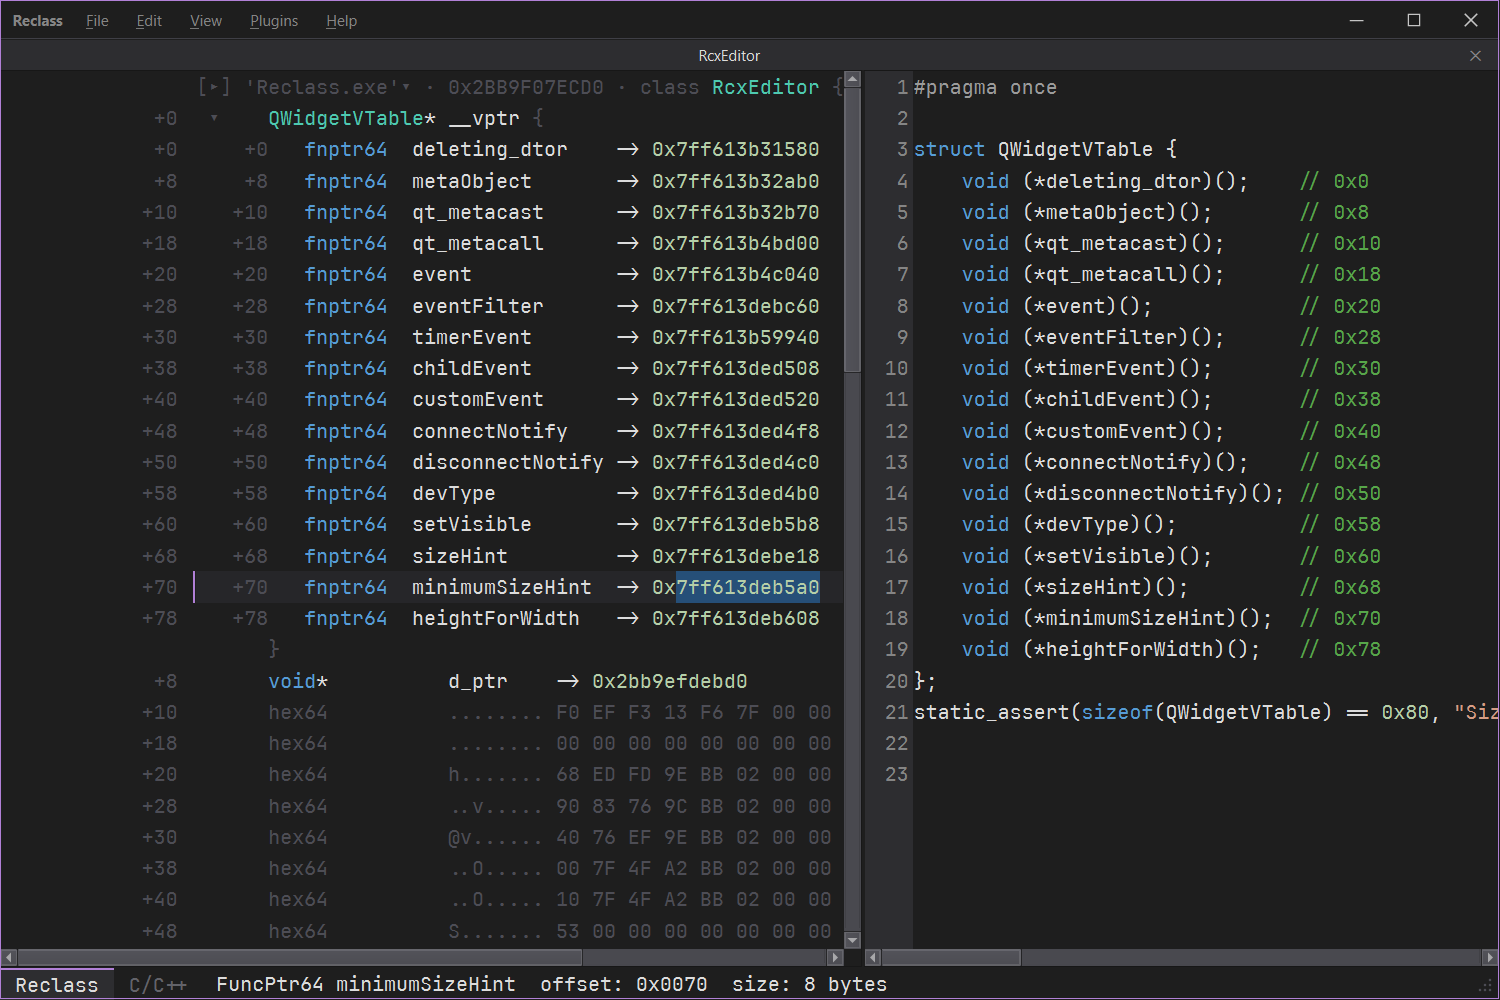Click the highlighted address 0x7ff613deb5a0
This screenshot has width=1500, height=1000.
coord(736,587)
